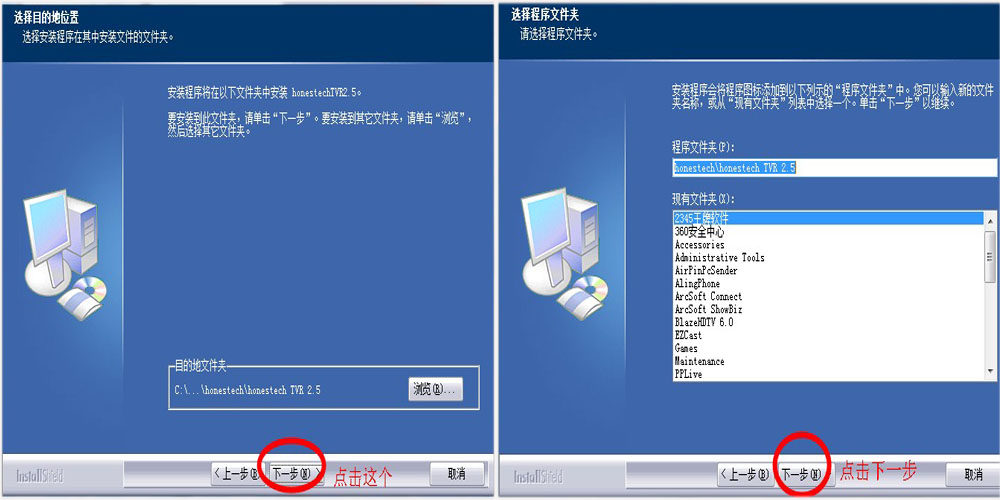The image size is (1000, 500).
Task: Click 取消 in the 选择目的地位置 dialog
Action: pyautogui.click(x=457, y=474)
